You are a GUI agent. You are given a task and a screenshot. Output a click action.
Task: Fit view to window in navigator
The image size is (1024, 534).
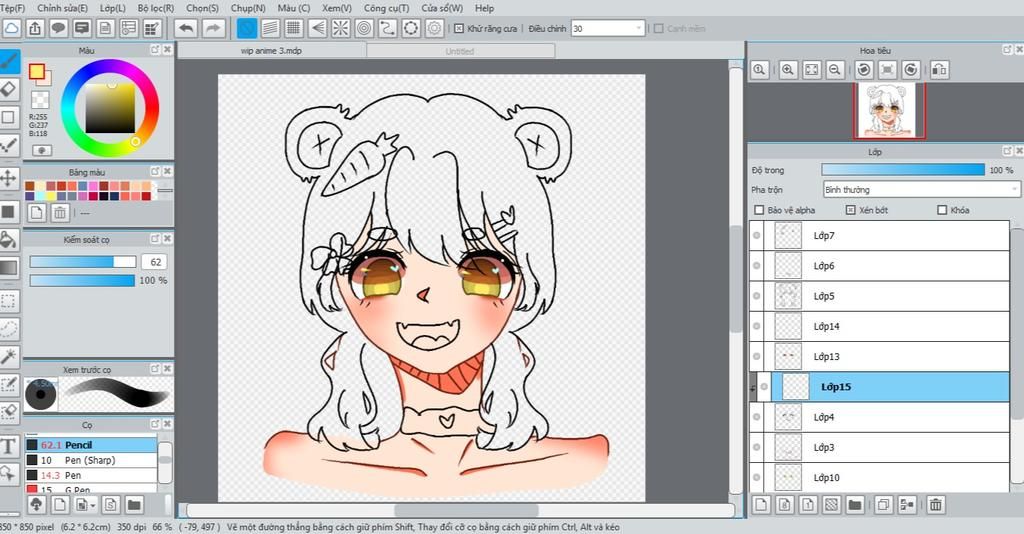coord(811,70)
